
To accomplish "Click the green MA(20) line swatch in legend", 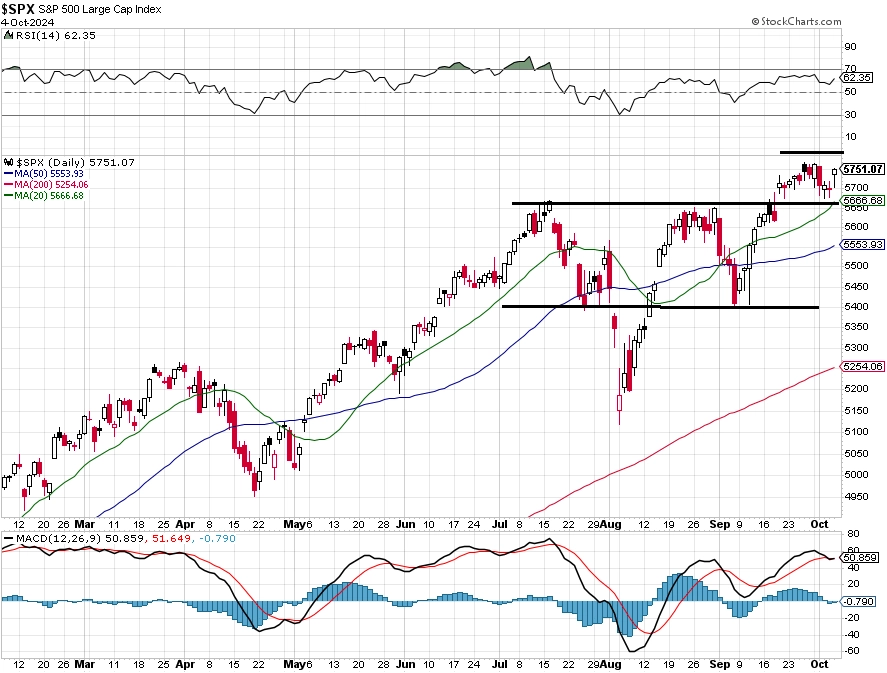I will [8, 196].
